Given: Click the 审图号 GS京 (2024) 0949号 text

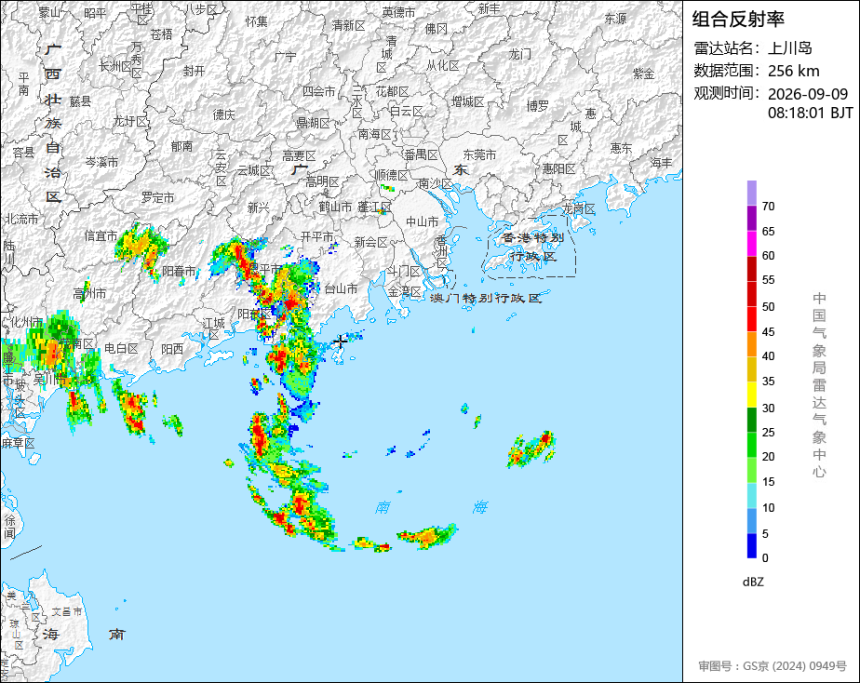Looking at the screenshot, I should pyautogui.click(x=772, y=666).
